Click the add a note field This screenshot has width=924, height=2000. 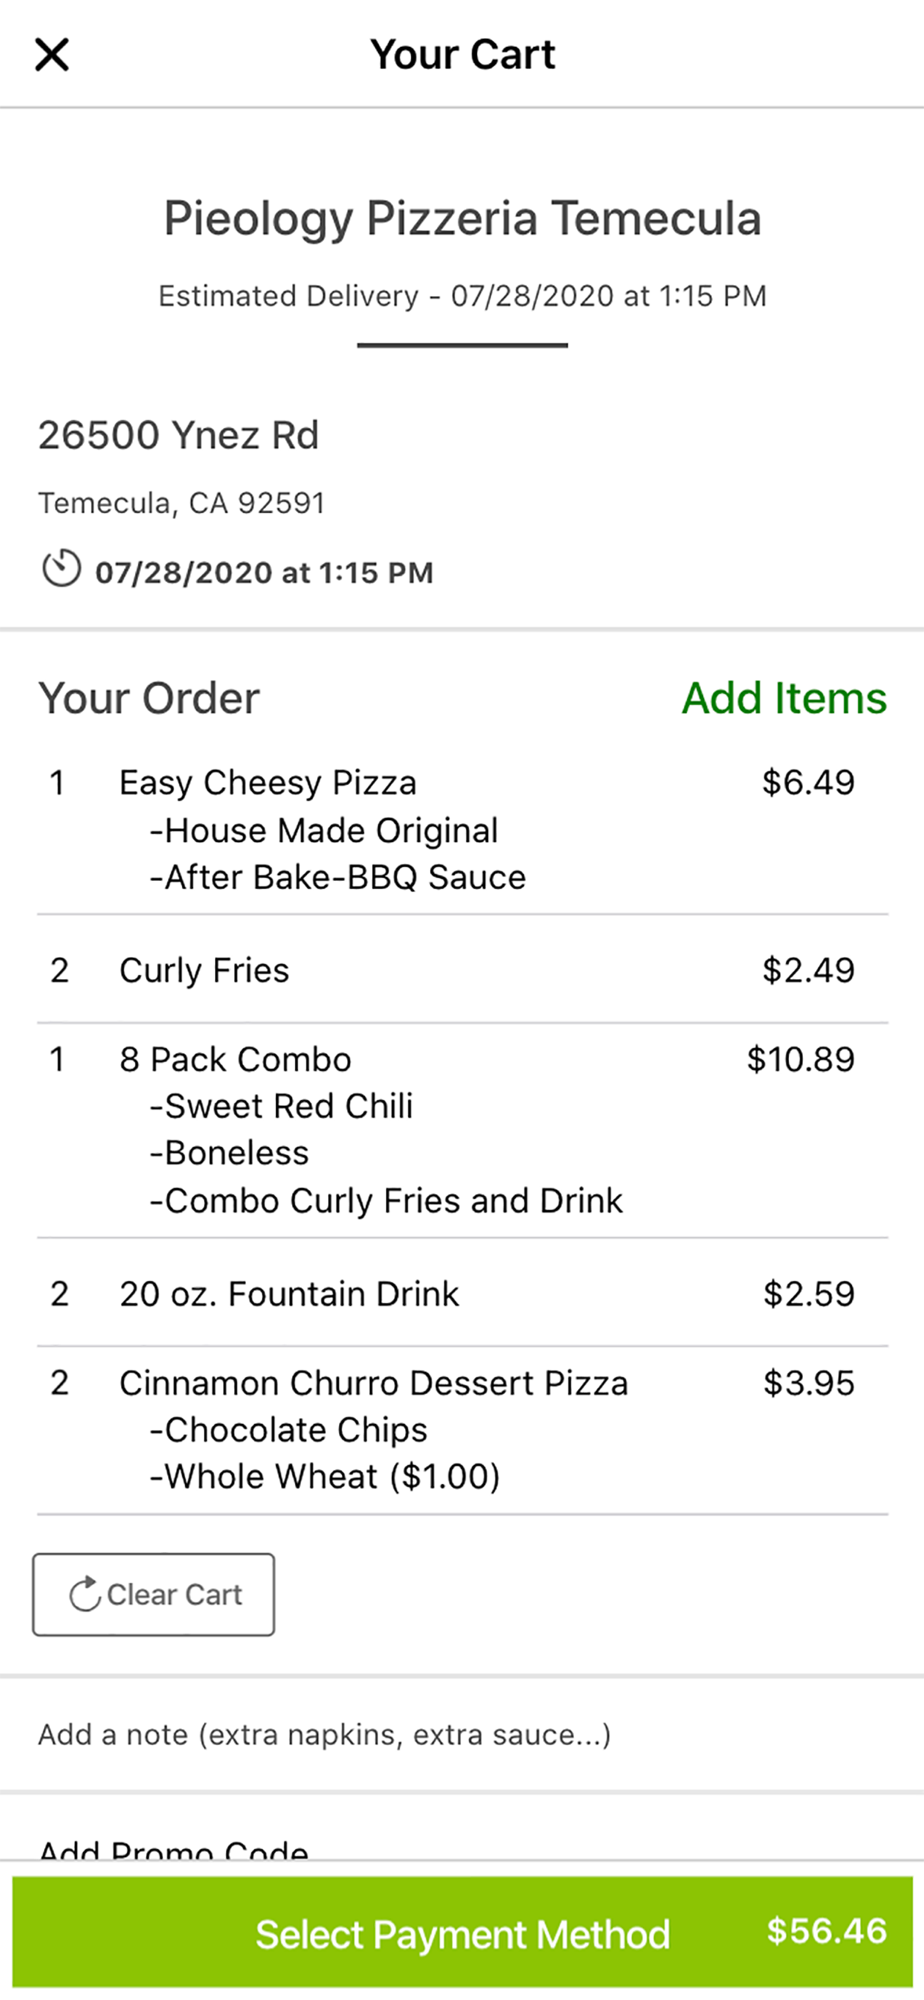pos(462,1734)
